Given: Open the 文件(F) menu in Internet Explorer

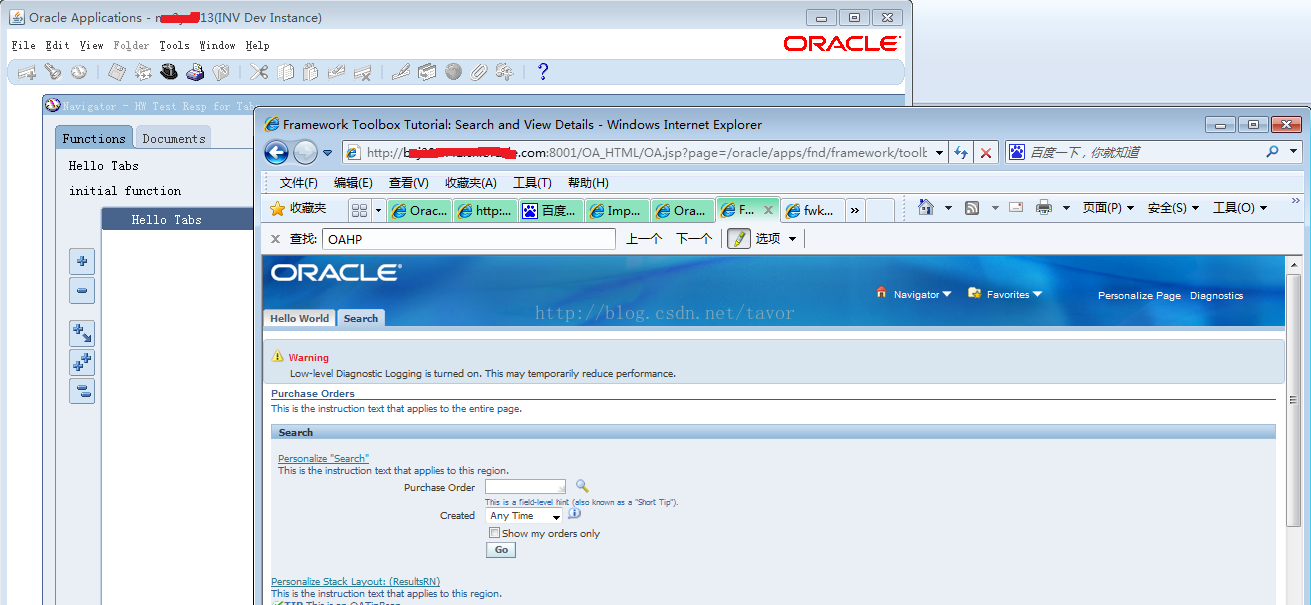Looking at the screenshot, I should (x=298, y=183).
